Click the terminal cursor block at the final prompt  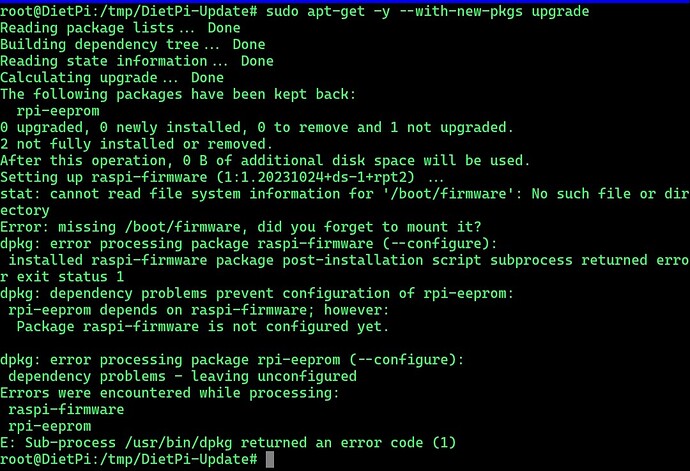point(269,459)
